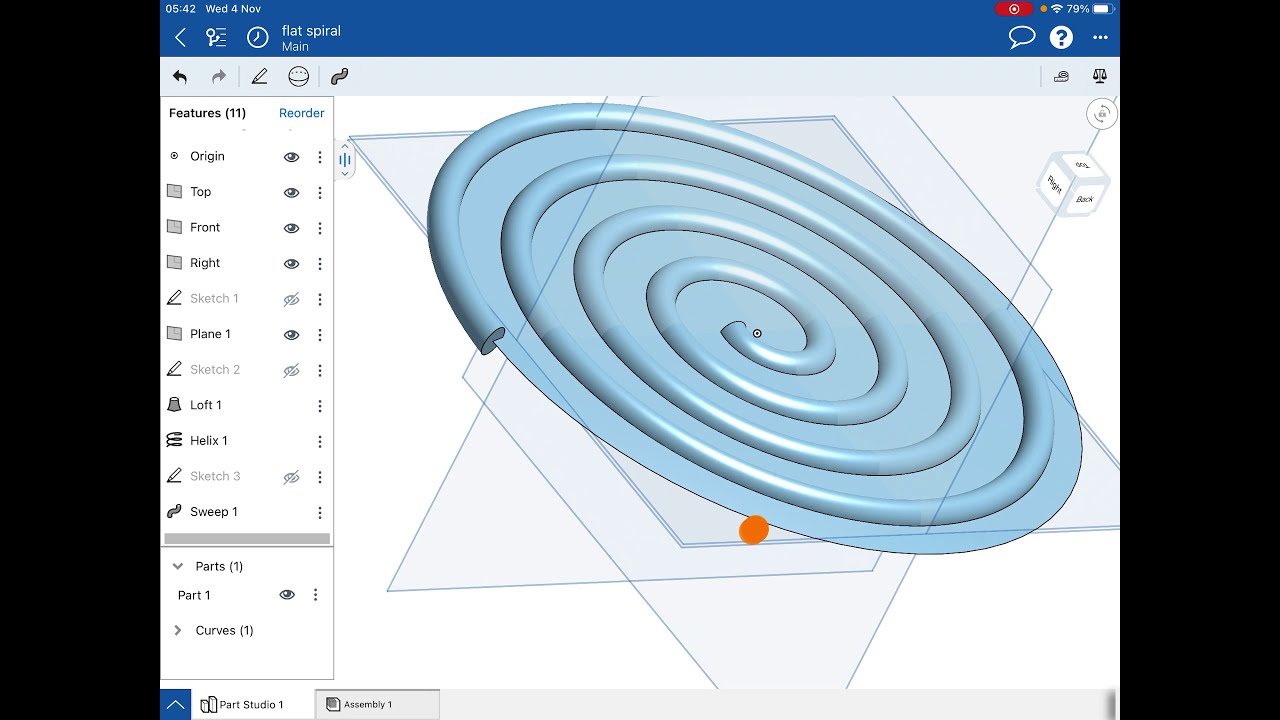Tap the feature list rollback bar

[247, 538]
